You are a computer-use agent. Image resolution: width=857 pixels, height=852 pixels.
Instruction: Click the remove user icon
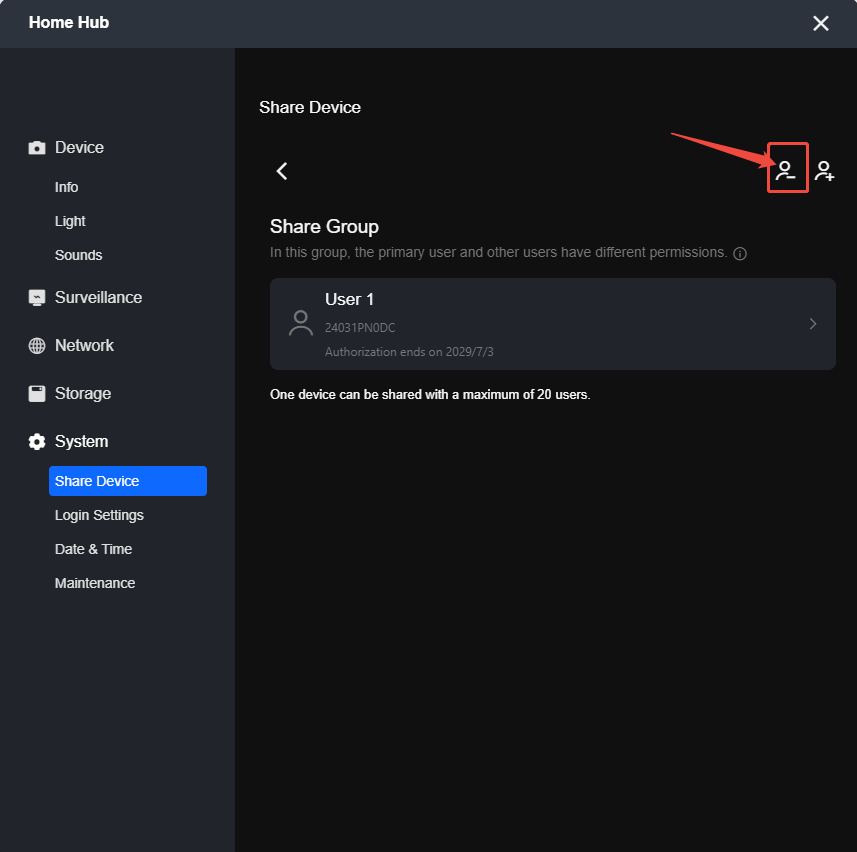tap(786, 171)
